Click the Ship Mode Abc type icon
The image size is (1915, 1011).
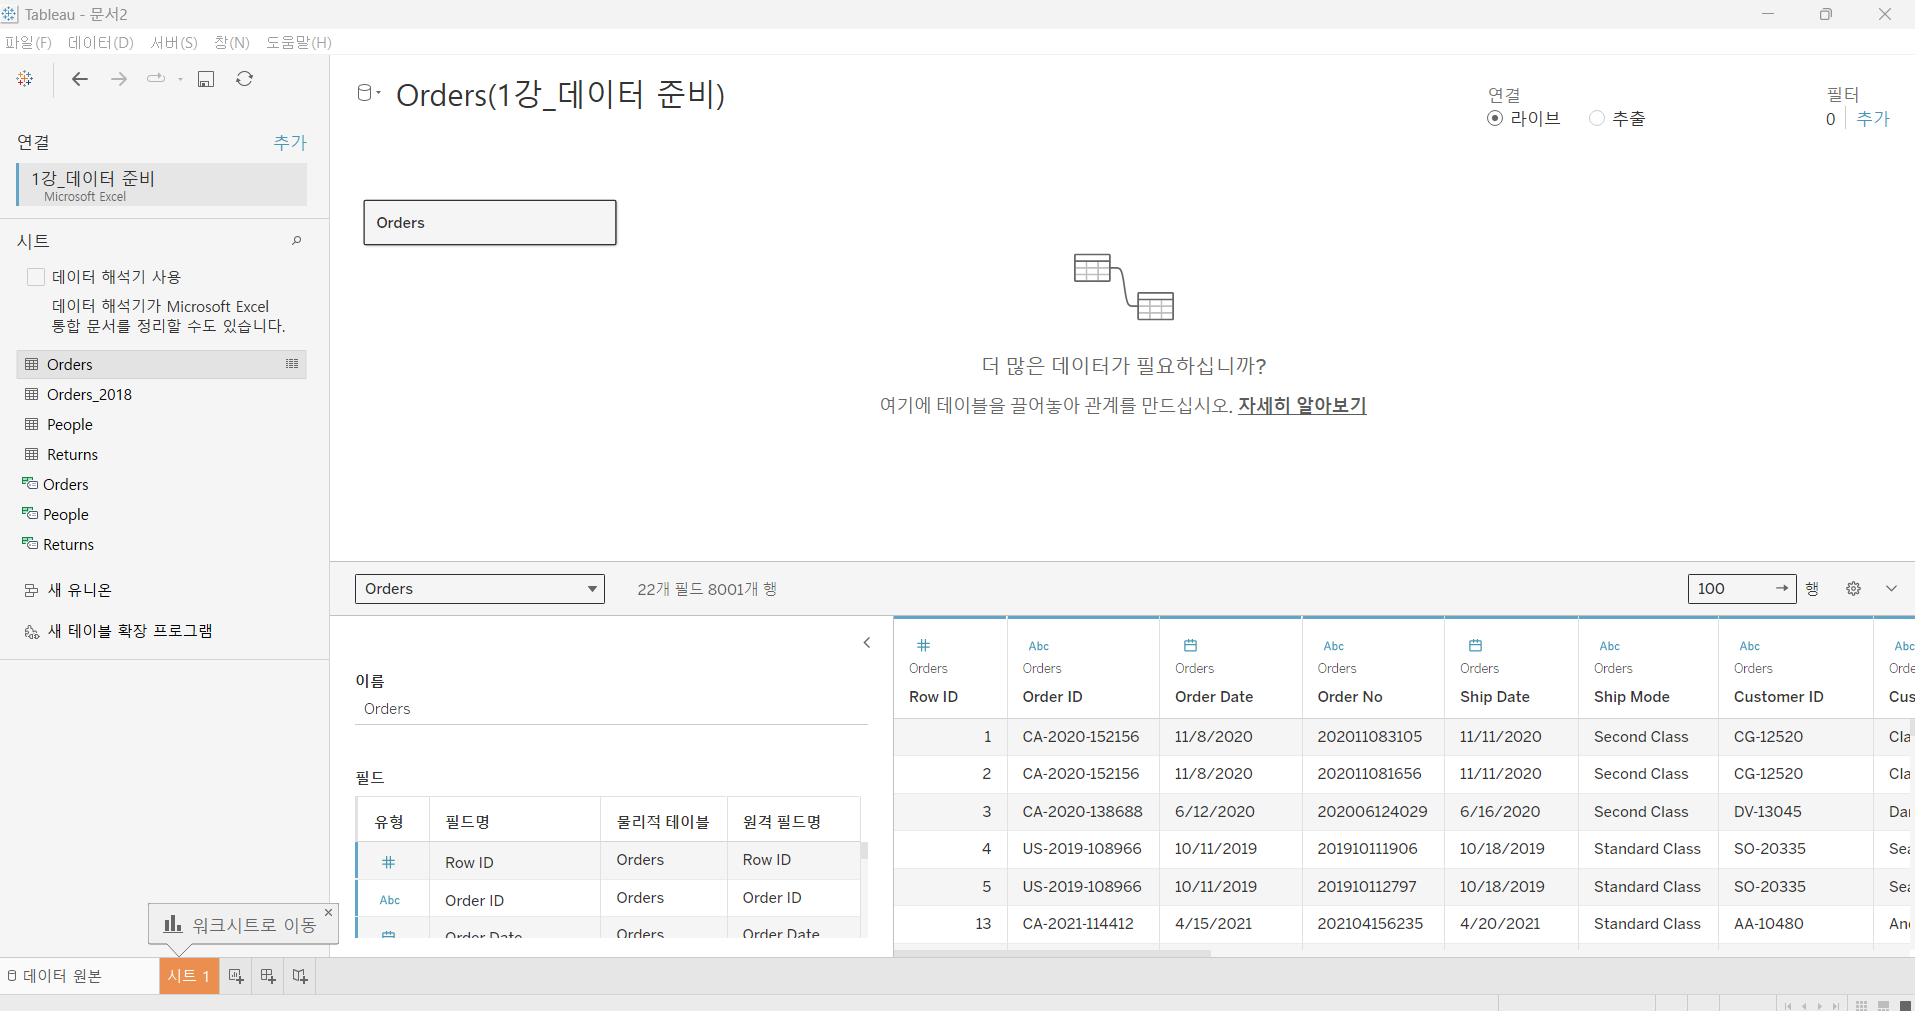pyautogui.click(x=1610, y=646)
